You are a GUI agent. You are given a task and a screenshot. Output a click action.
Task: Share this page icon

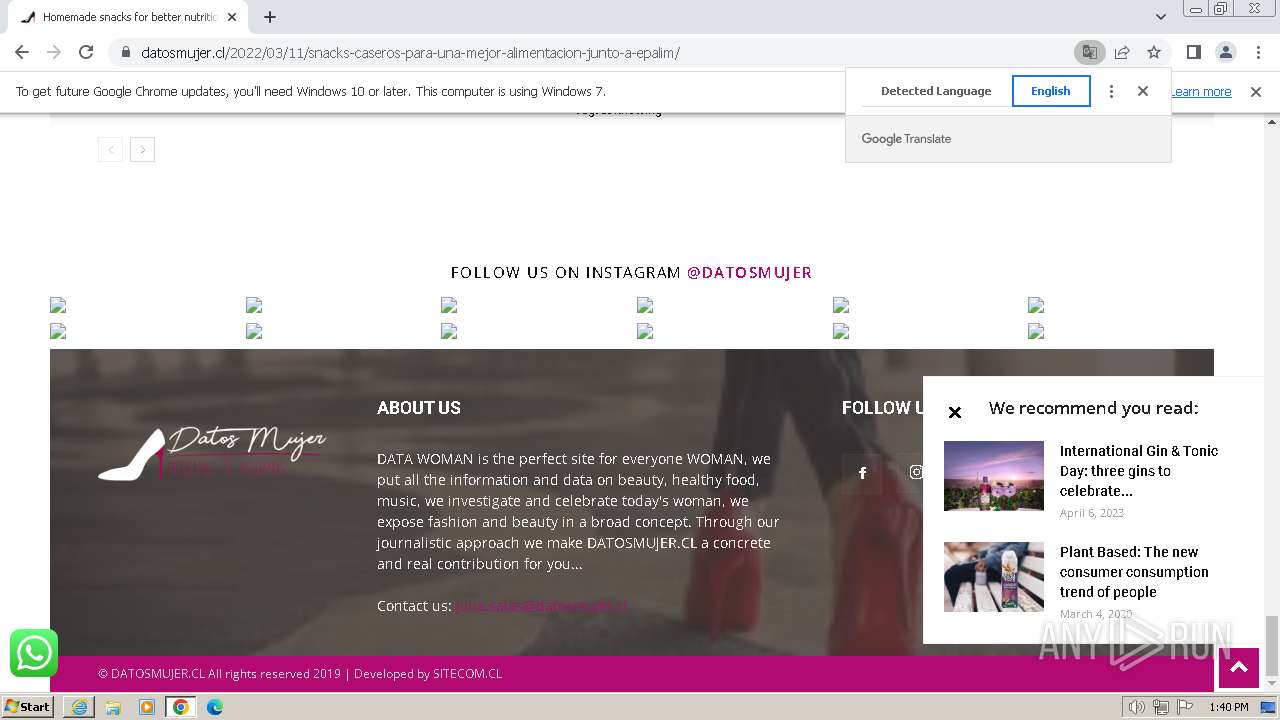[x=1122, y=52]
